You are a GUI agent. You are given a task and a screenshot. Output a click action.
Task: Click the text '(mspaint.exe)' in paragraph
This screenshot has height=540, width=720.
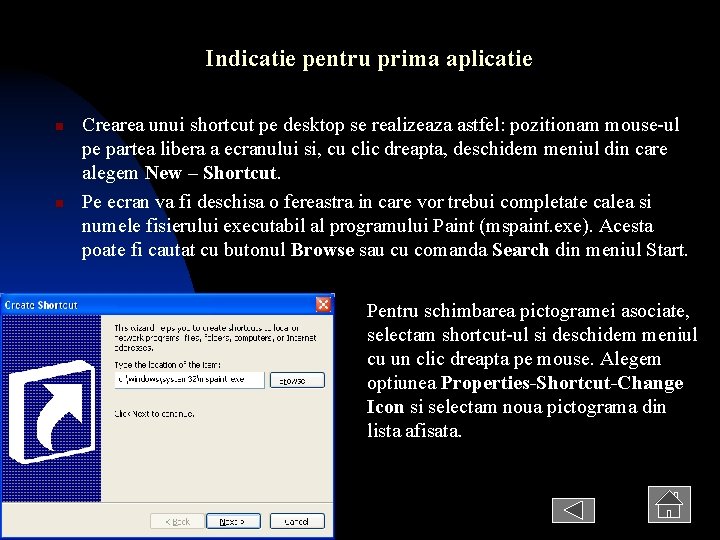coord(534,226)
